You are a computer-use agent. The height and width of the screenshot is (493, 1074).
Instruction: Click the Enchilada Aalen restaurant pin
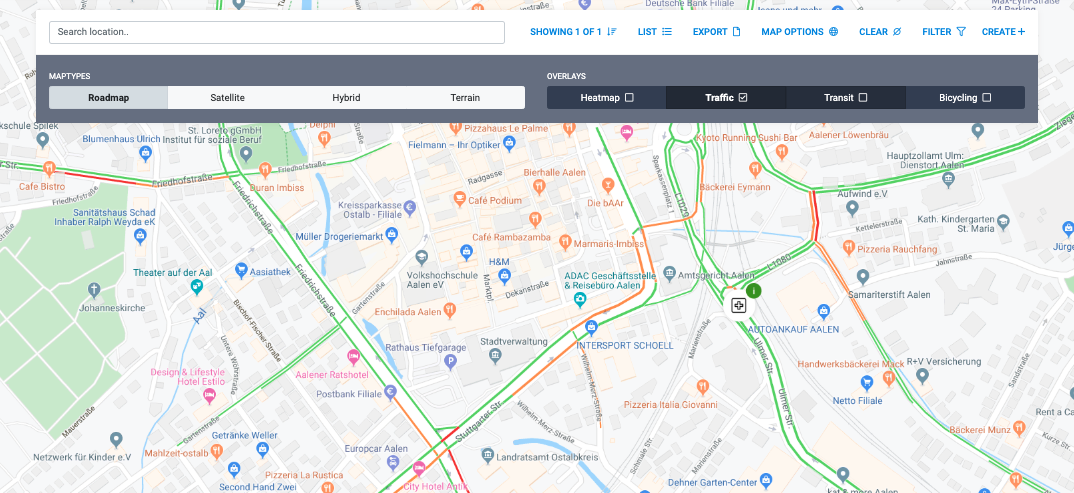449,311
